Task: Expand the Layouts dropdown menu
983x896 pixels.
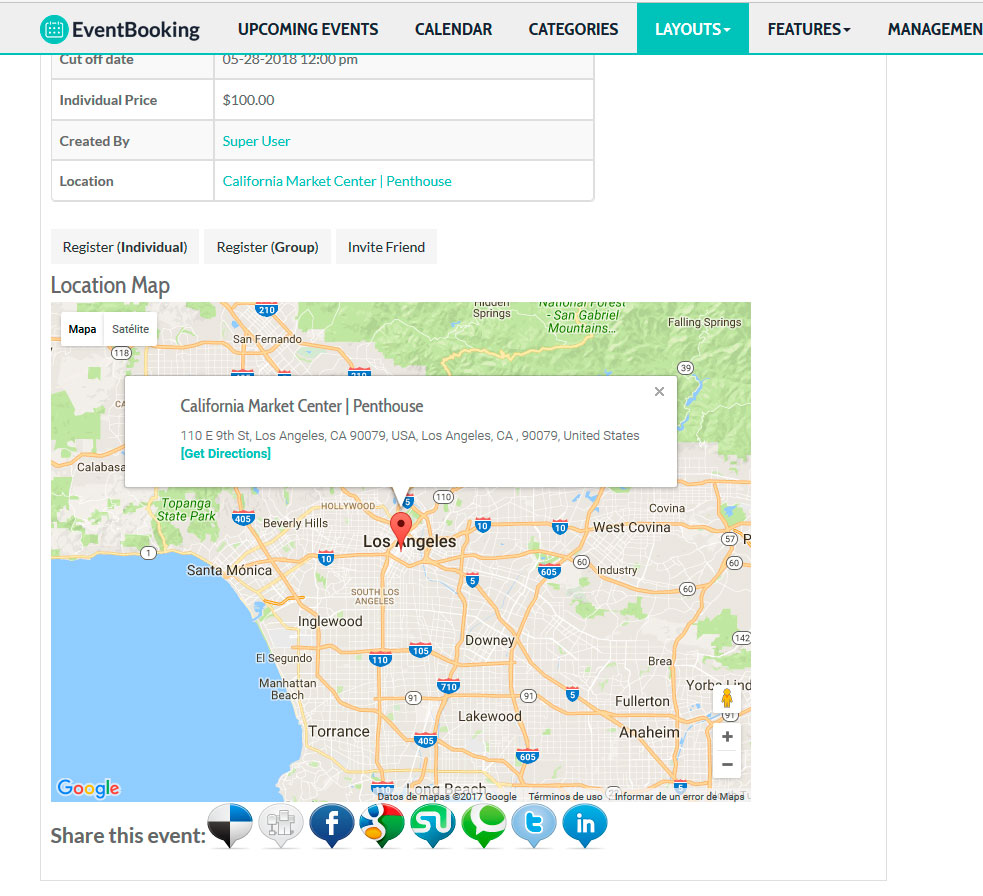Action: pyautogui.click(x=693, y=29)
